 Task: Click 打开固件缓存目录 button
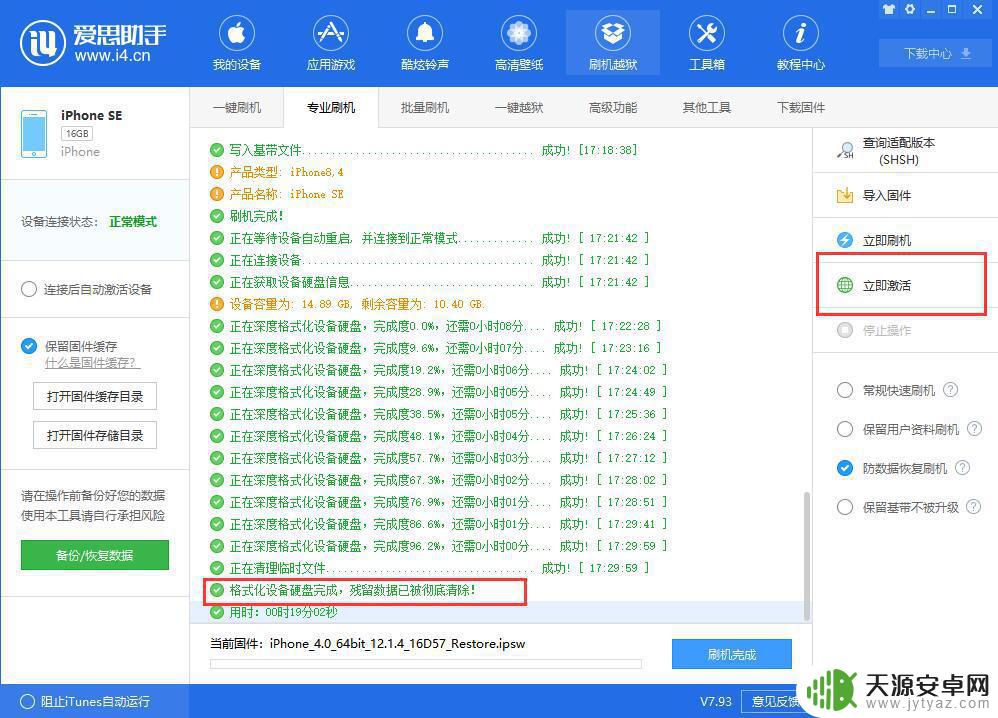coord(95,397)
